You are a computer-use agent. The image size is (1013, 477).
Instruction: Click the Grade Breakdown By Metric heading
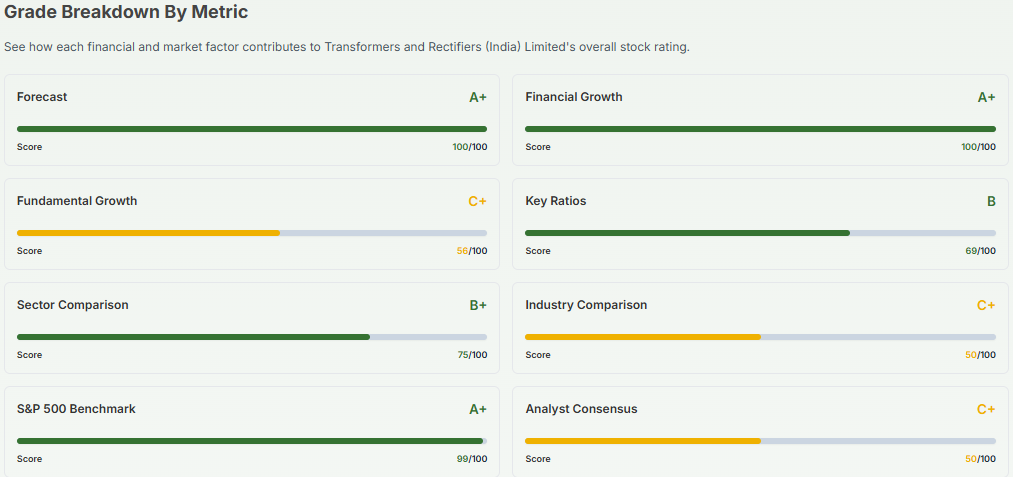point(126,12)
